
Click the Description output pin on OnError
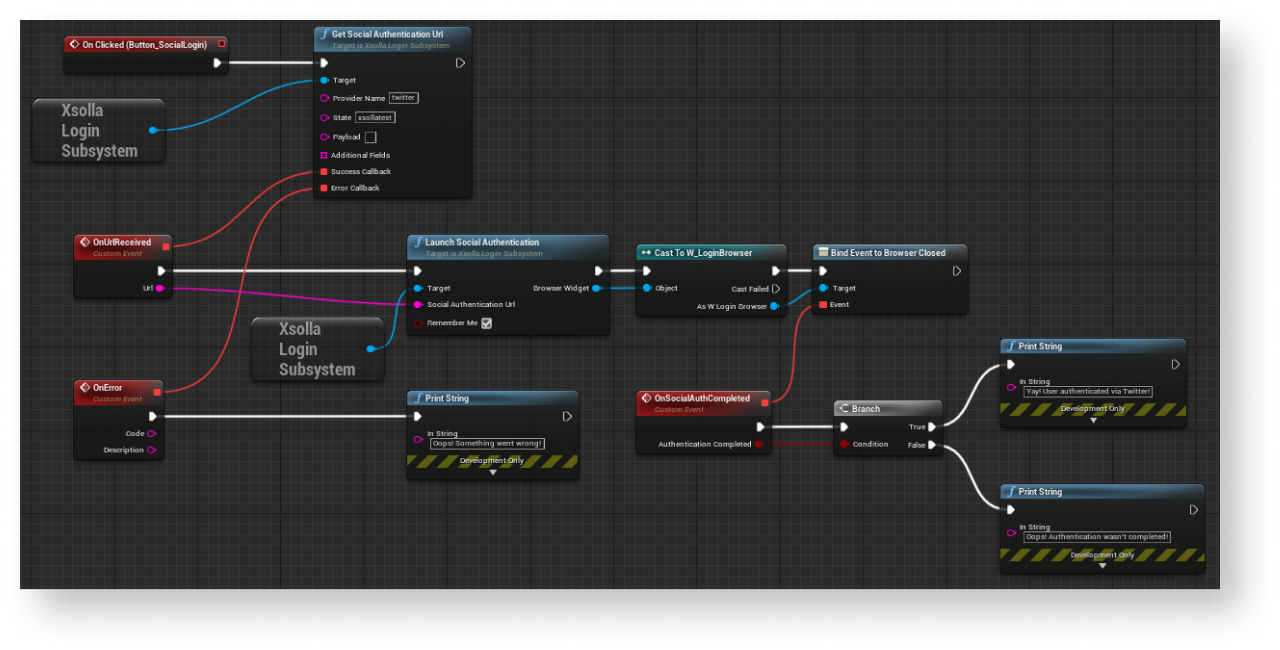point(152,450)
